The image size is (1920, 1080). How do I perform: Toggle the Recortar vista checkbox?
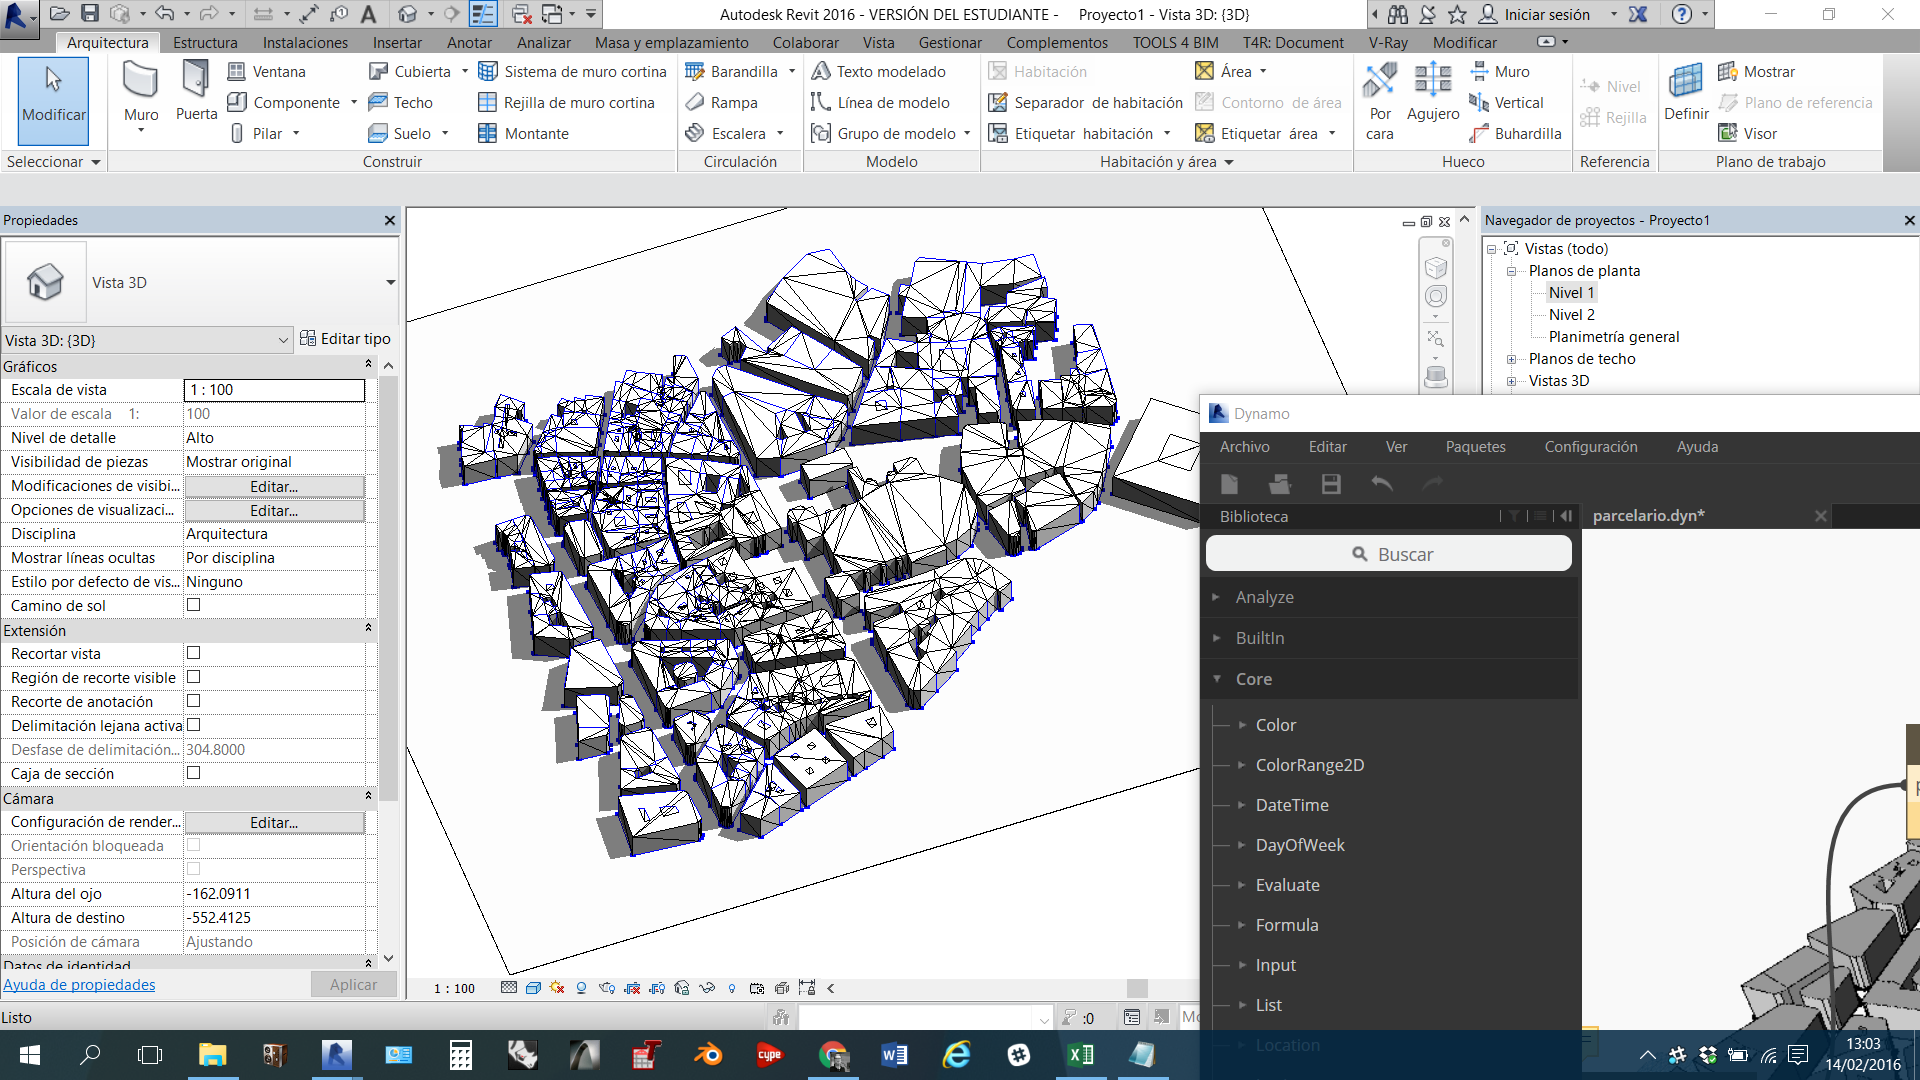click(194, 653)
